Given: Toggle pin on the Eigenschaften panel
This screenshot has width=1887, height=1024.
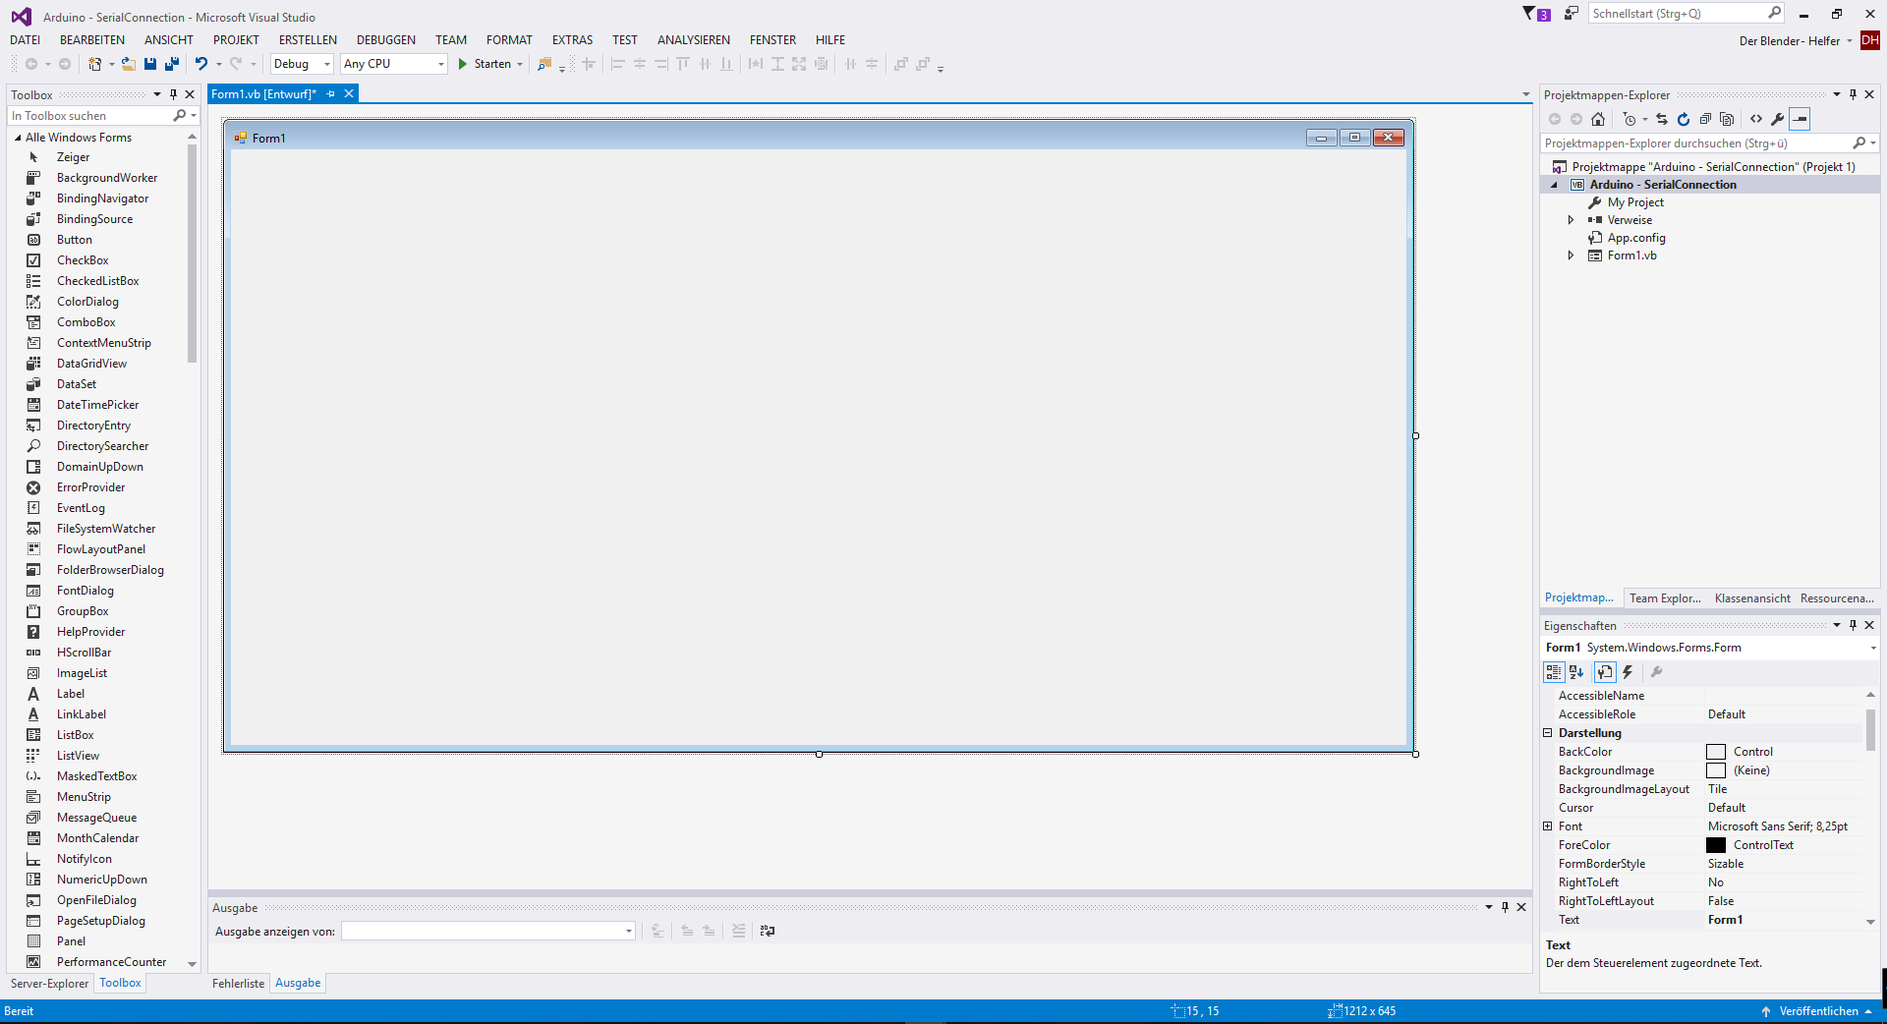Looking at the screenshot, I should [1853, 625].
